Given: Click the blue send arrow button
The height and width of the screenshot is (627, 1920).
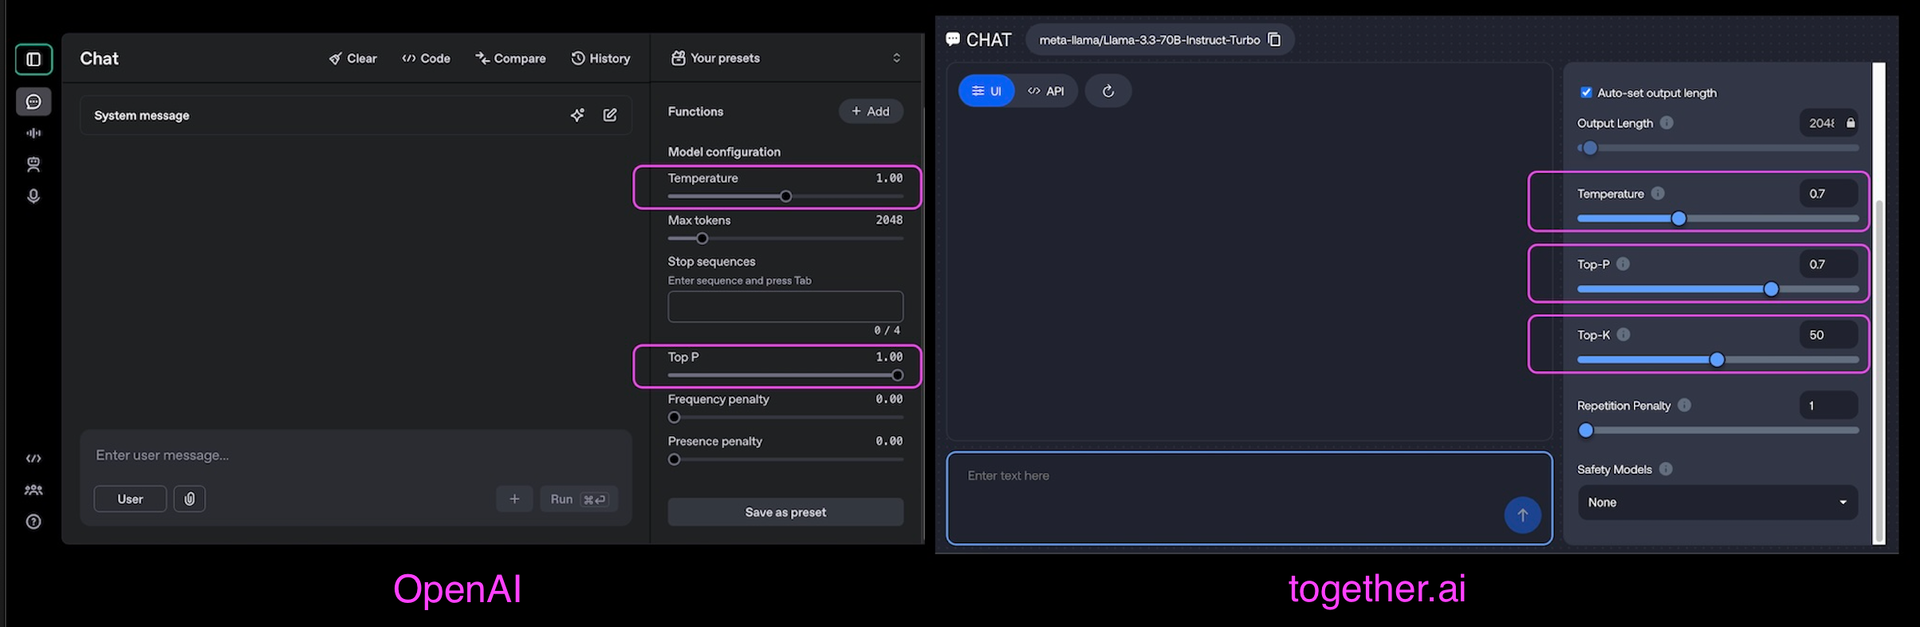Looking at the screenshot, I should (x=1522, y=515).
